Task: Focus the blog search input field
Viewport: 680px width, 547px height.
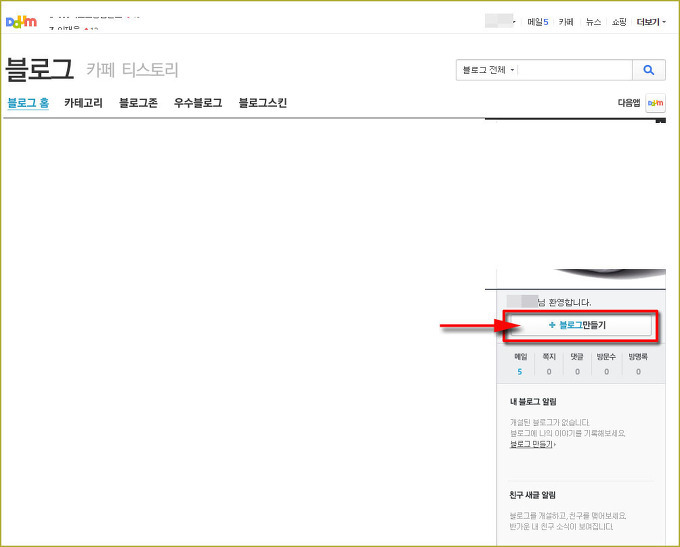Action: click(x=575, y=70)
